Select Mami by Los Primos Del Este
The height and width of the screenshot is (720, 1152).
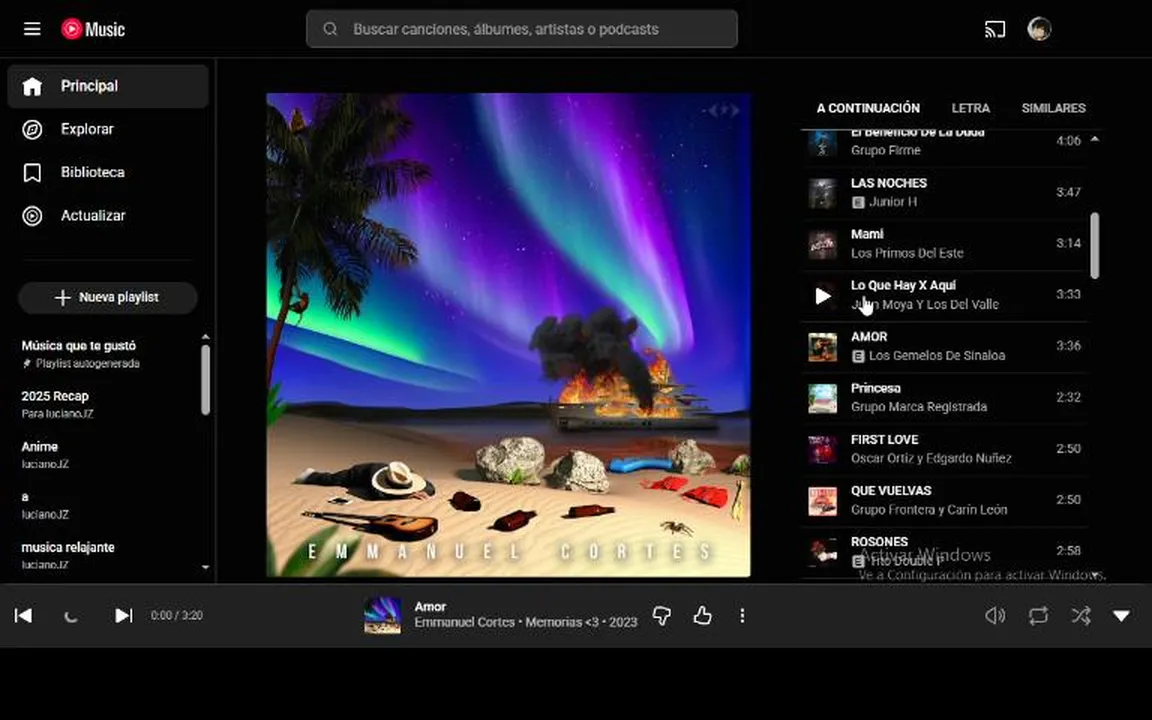[945, 244]
